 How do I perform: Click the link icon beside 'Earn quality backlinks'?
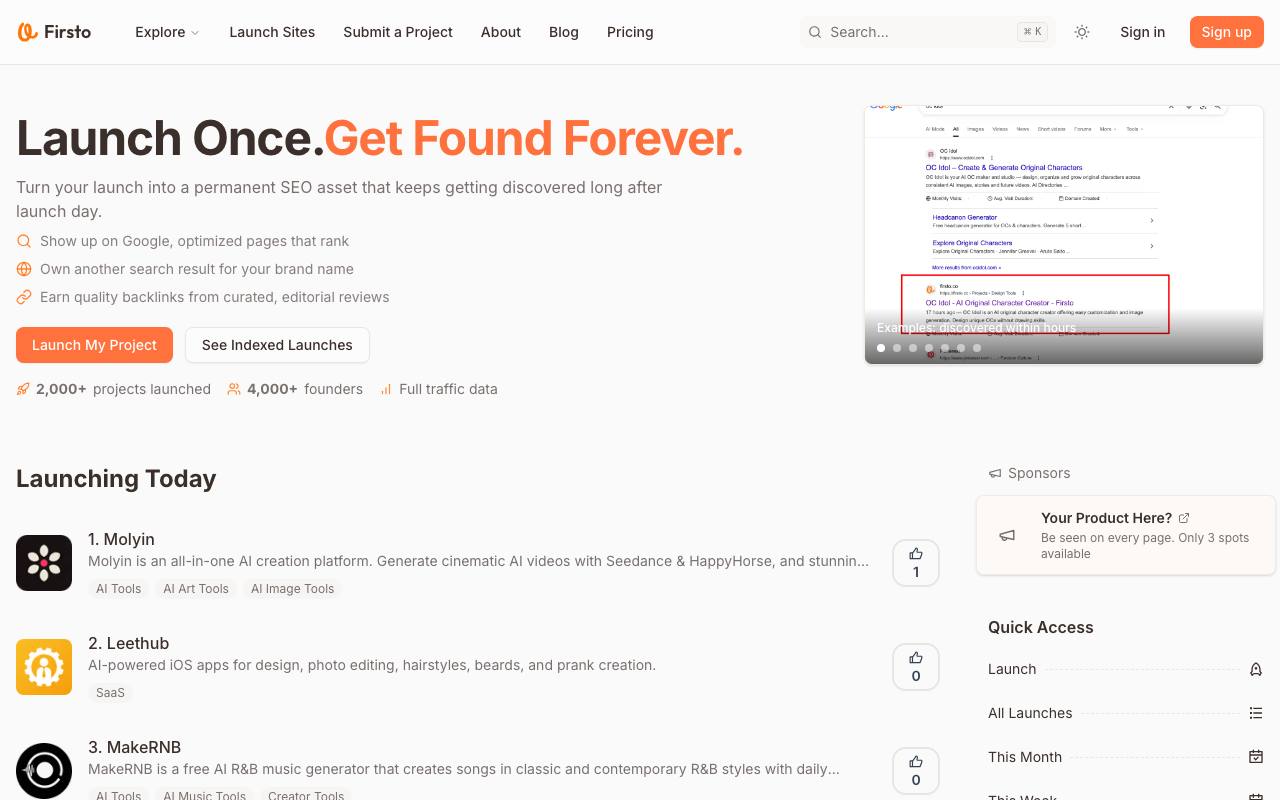tap(24, 297)
